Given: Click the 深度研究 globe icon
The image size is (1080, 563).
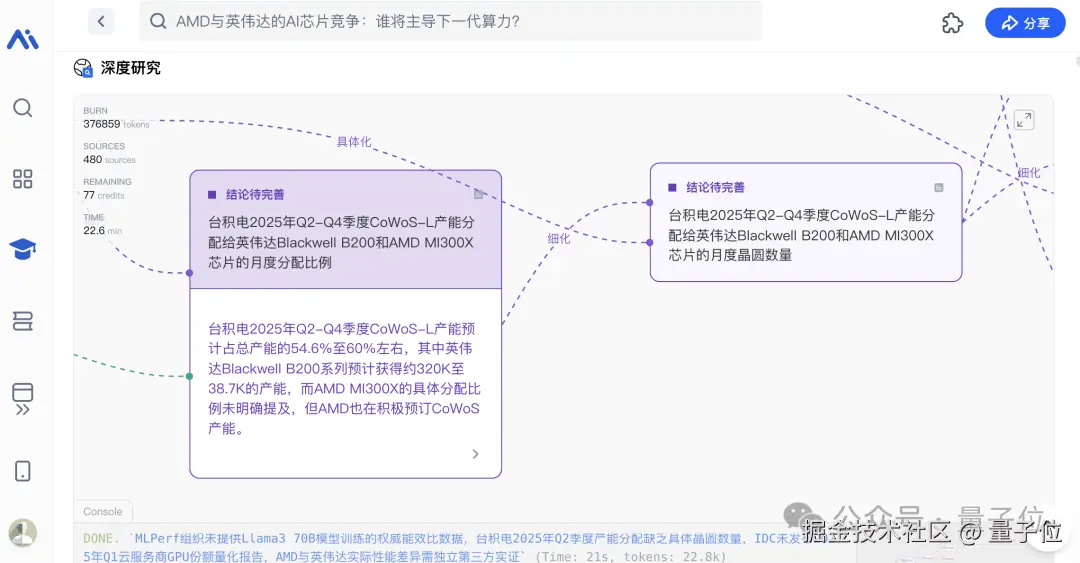Looking at the screenshot, I should click(83, 68).
